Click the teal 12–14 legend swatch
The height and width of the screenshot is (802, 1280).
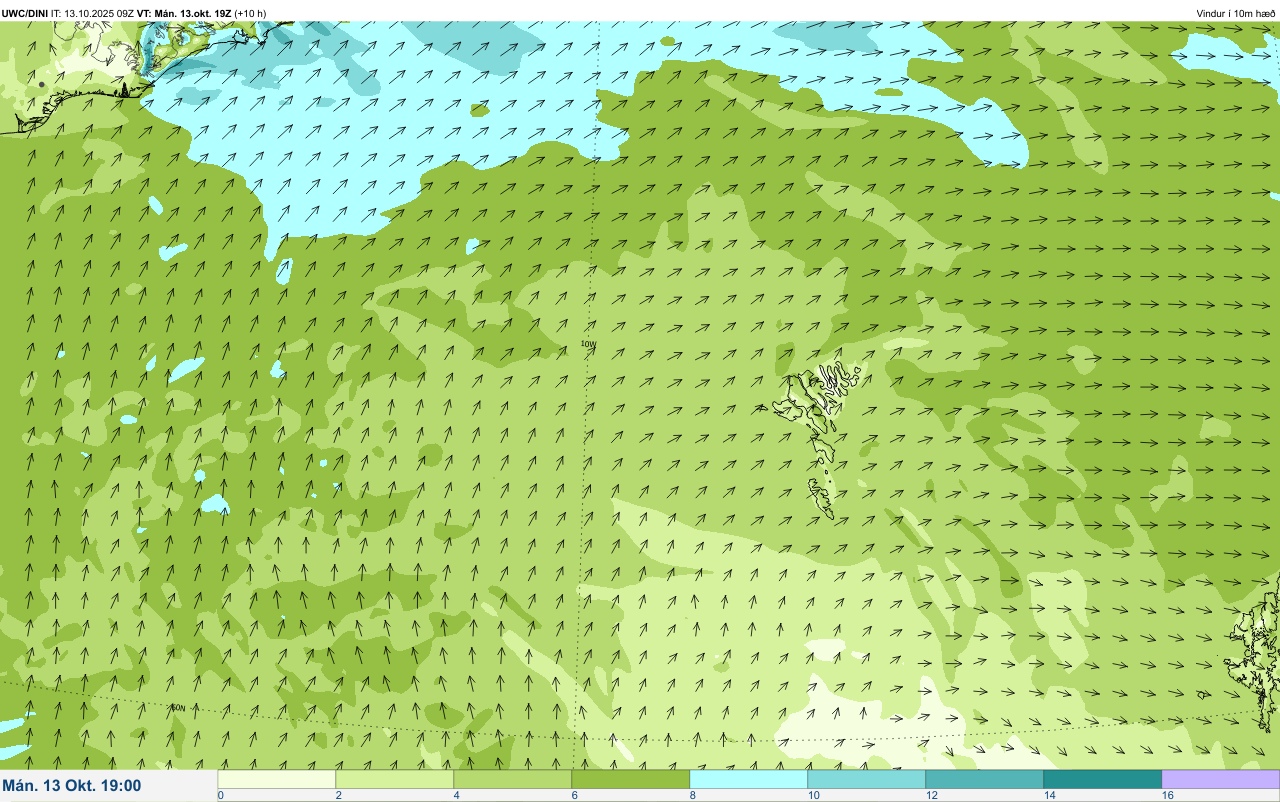(985, 779)
